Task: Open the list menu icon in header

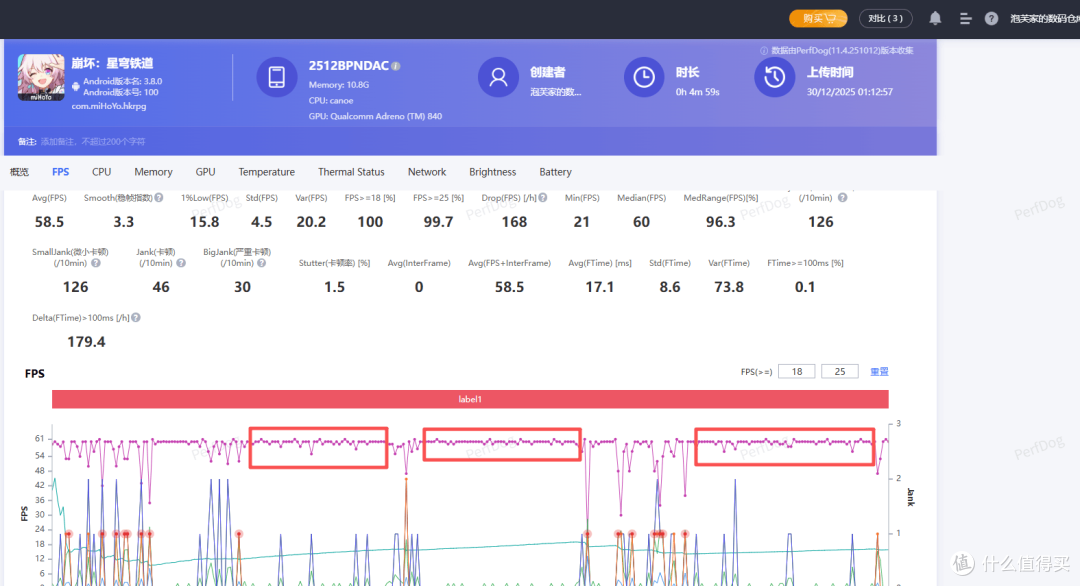Action: [965, 19]
